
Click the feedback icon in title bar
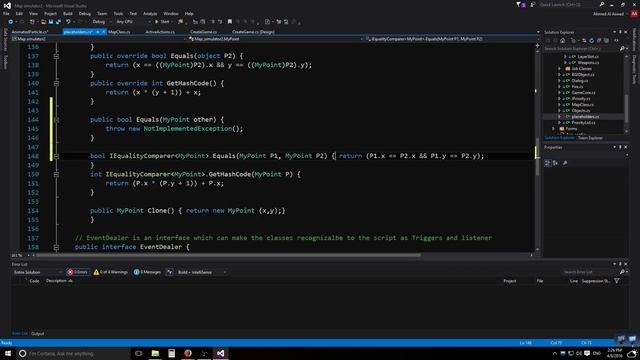pos(533,5)
